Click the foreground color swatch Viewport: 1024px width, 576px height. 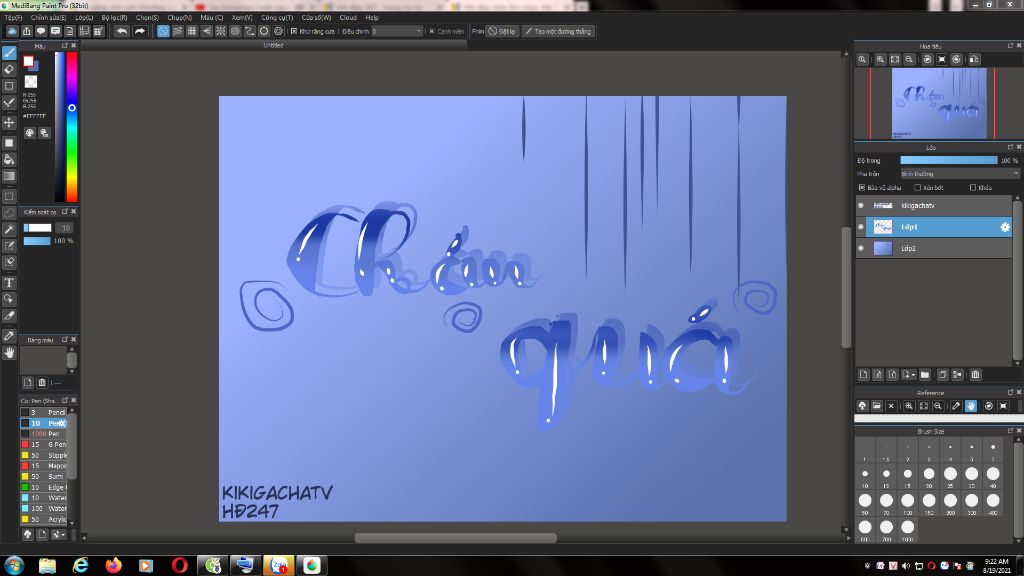pos(28,61)
